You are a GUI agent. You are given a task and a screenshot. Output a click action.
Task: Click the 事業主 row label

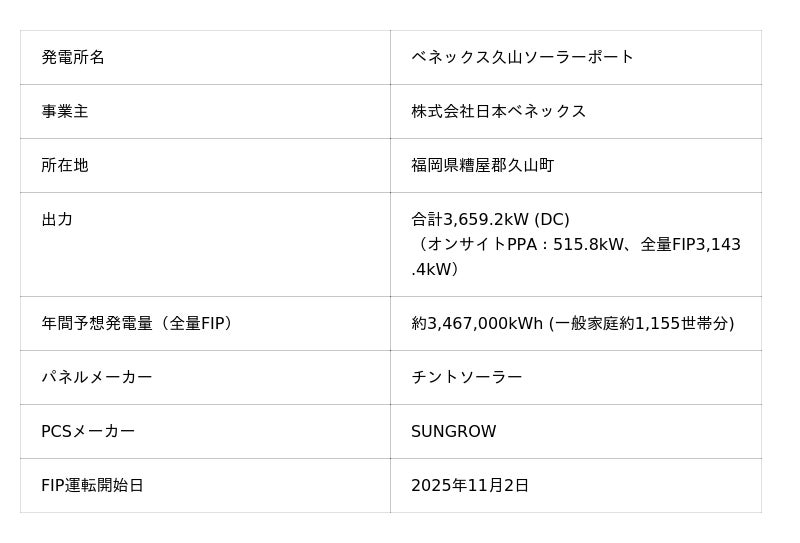click(65, 111)
